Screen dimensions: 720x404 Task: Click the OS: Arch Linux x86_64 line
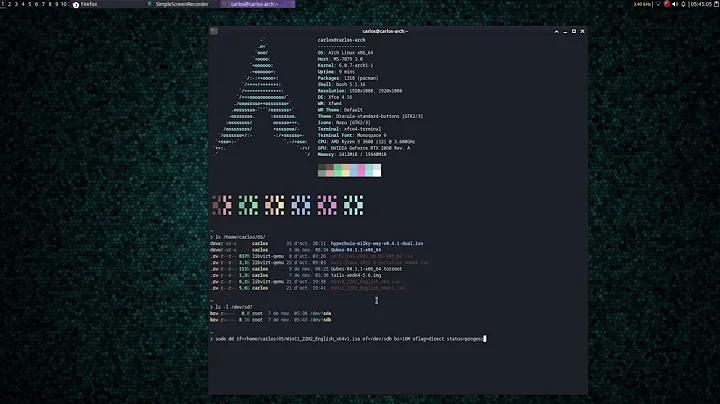(x=345, y=53)
